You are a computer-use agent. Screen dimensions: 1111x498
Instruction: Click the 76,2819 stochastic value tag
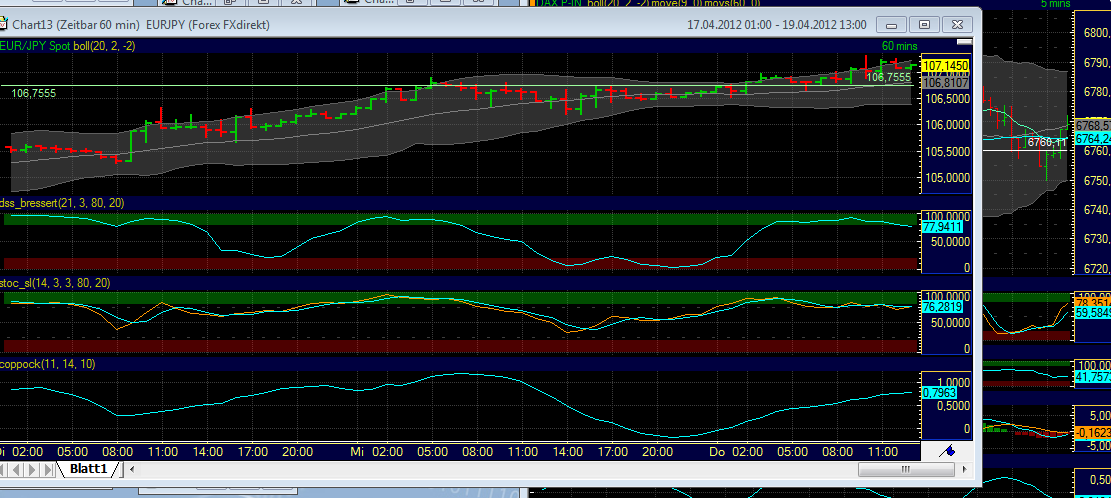pyautogui.click(x=941, y=307)
